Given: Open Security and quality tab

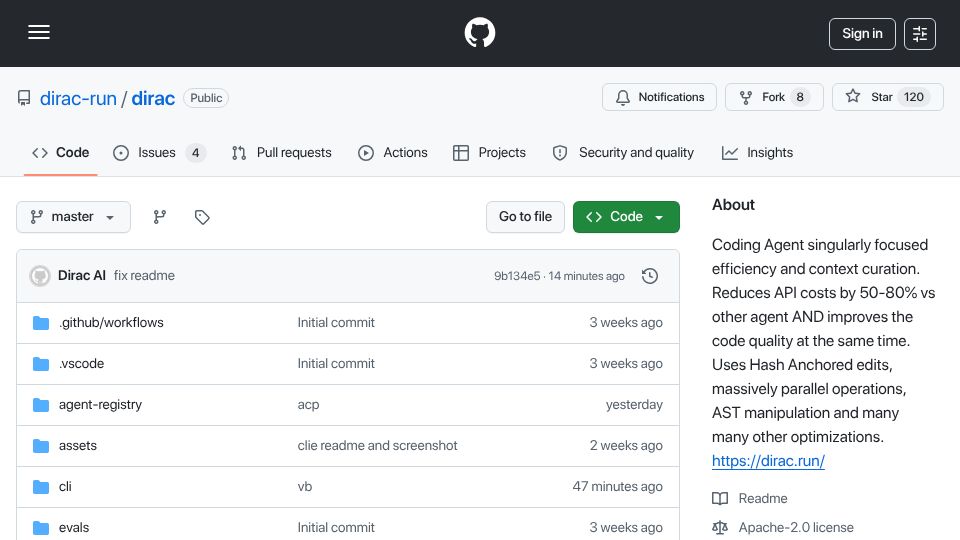Looking at the screenshot, I should (x=623, y=152).
